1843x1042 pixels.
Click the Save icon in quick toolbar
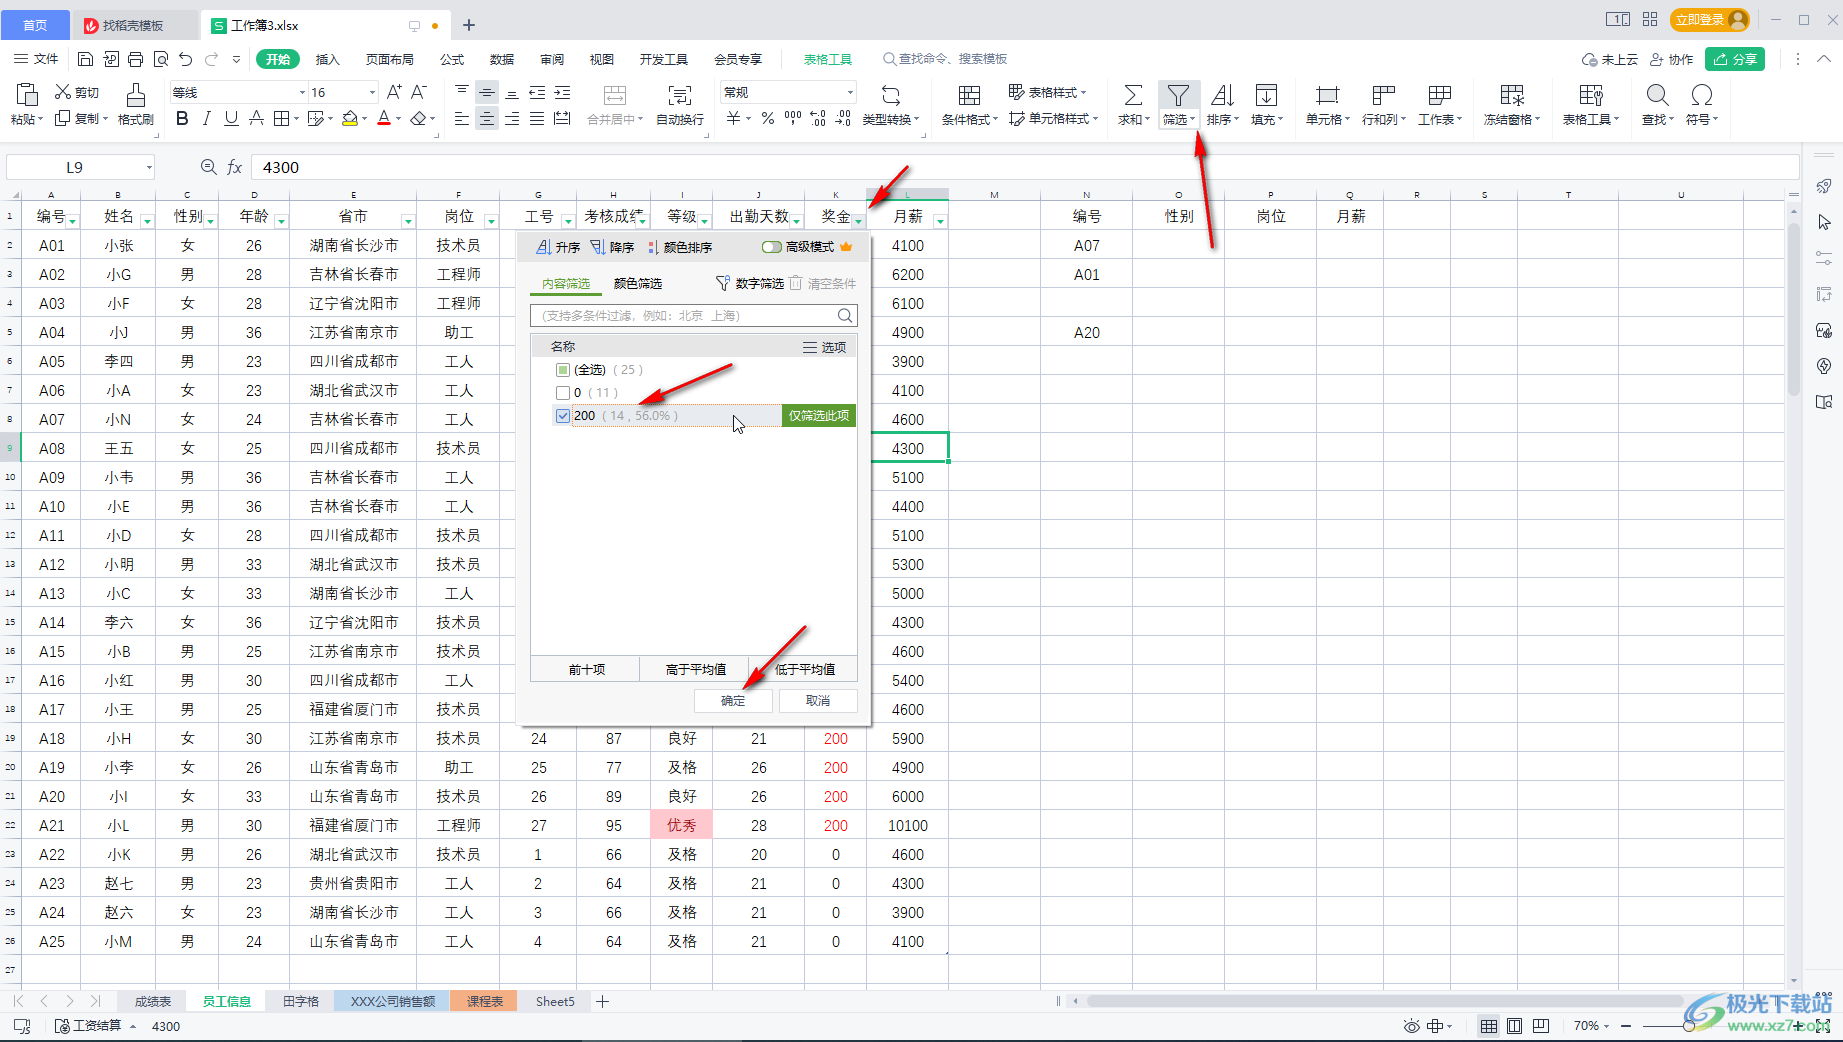(85, 59)
